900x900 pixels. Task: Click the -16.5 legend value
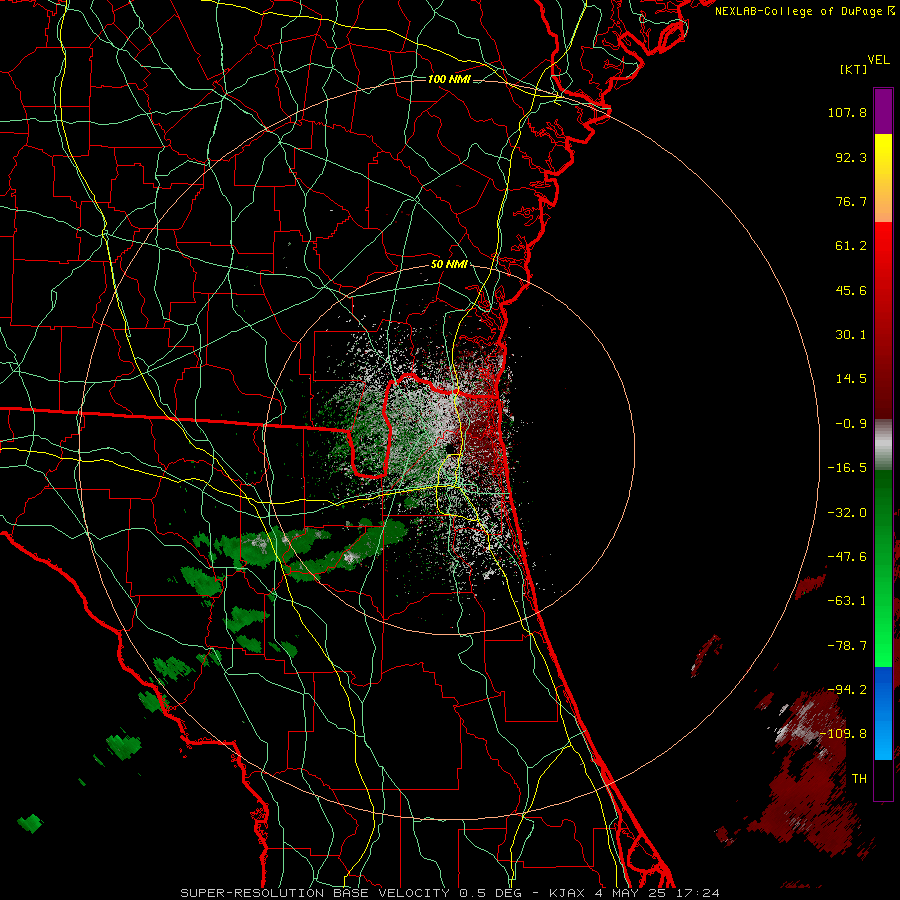[847, 468]
